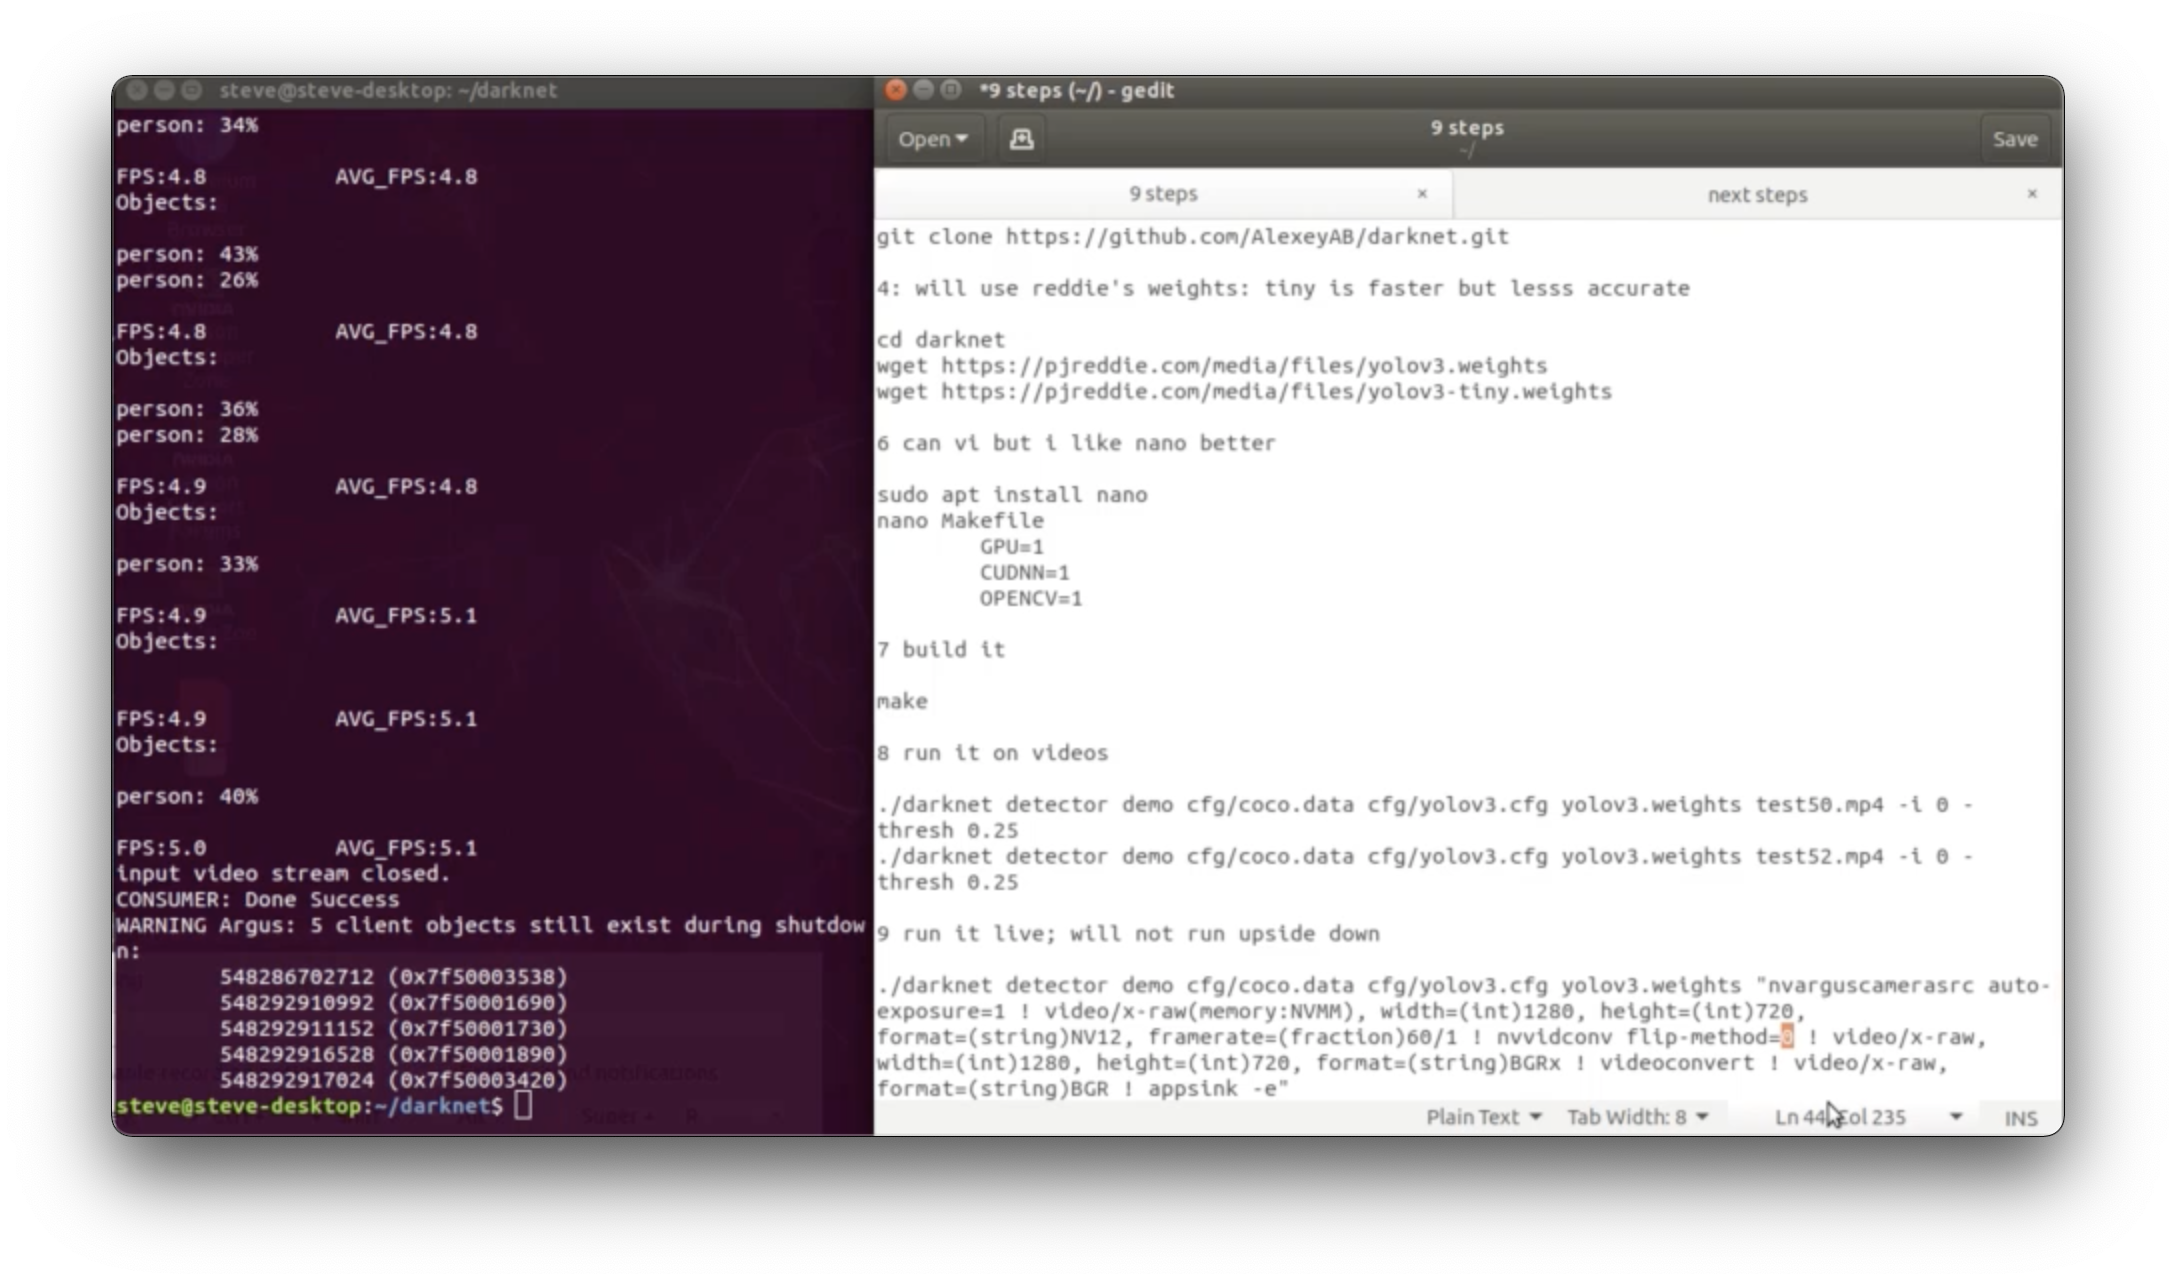
Task: Toggle INS overwrite mode indicator
Action: coord(2021,1117)
